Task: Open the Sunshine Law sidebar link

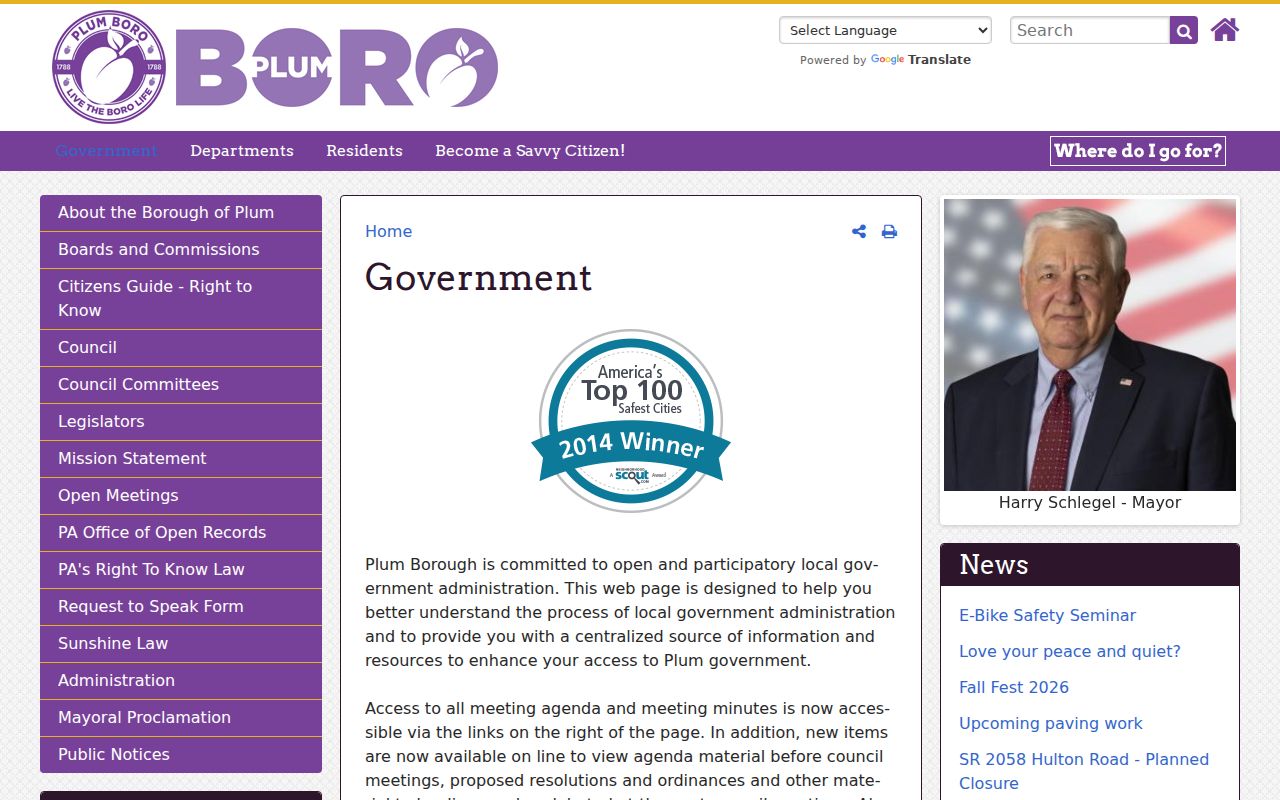Action: 181,644
